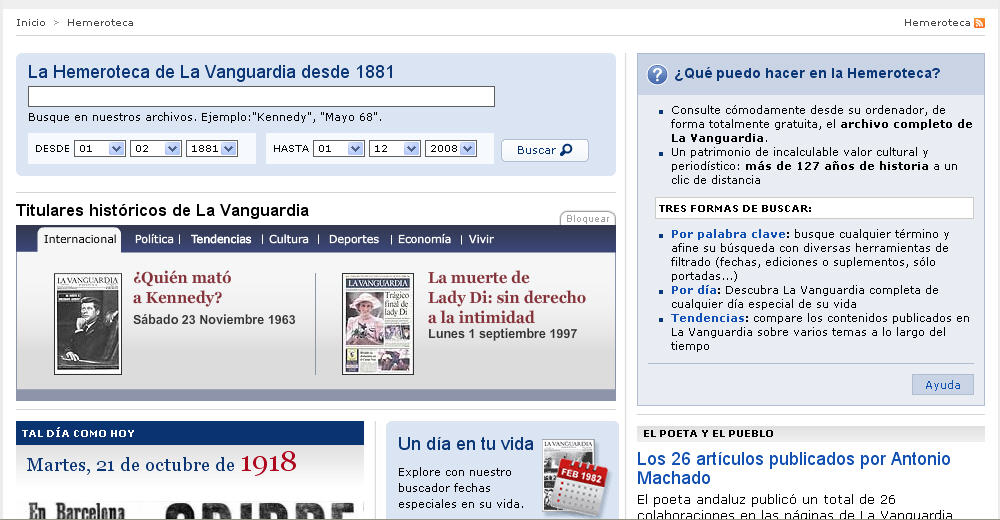Viewport: 1000px width, 520px height.
Task: Switch to the Cultura tab
Action: tap(288, 239)
